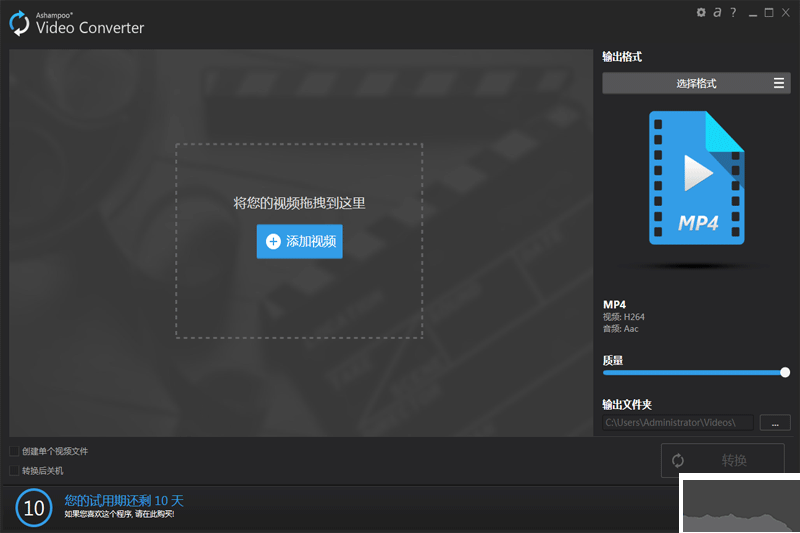Click the 如果您喜欢这个程序, 请在此购买! purchase link
Viewport: 800px width, 533px height.
[x=119, y=514]
